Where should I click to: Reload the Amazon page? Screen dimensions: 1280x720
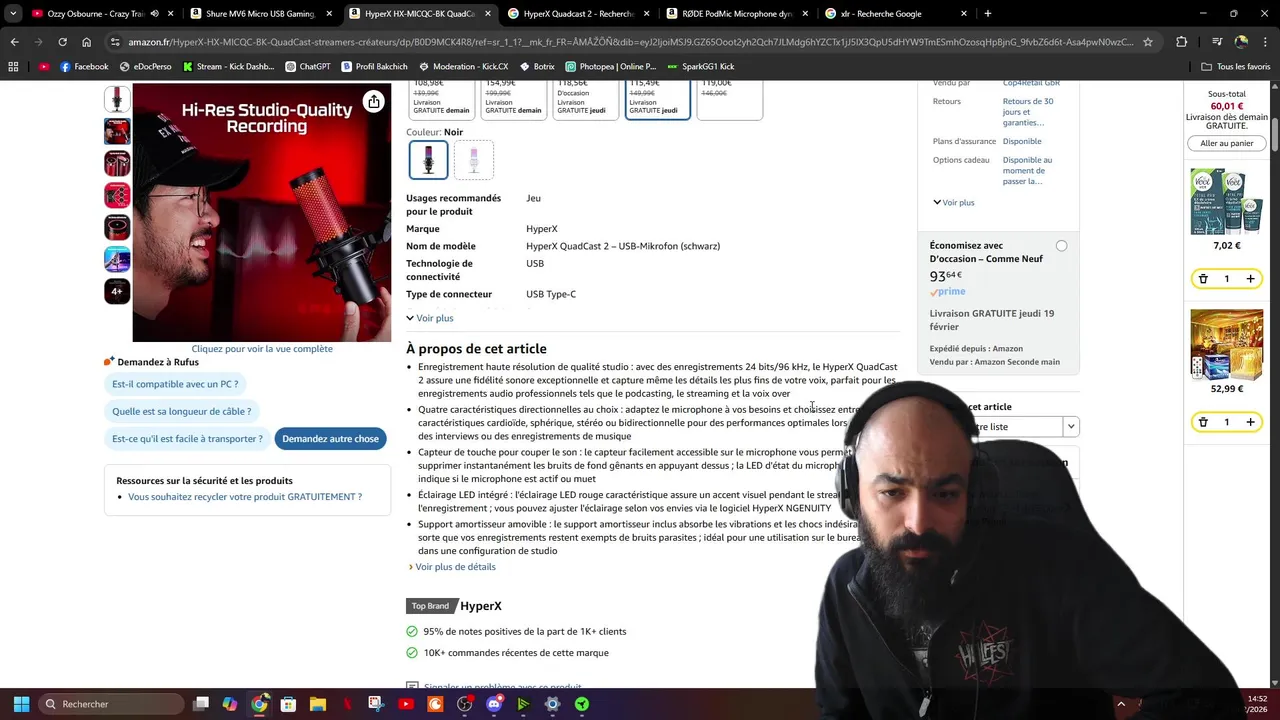62,42
